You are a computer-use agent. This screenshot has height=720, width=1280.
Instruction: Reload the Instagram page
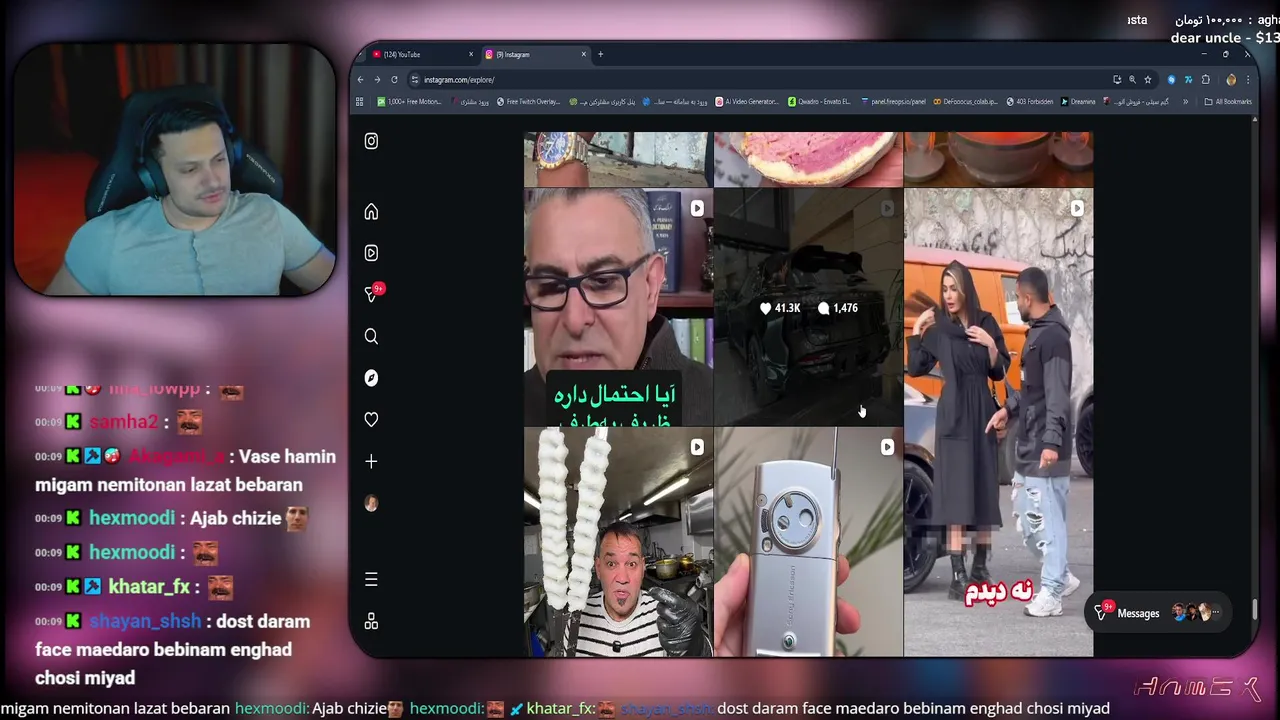tap(394, 79)
